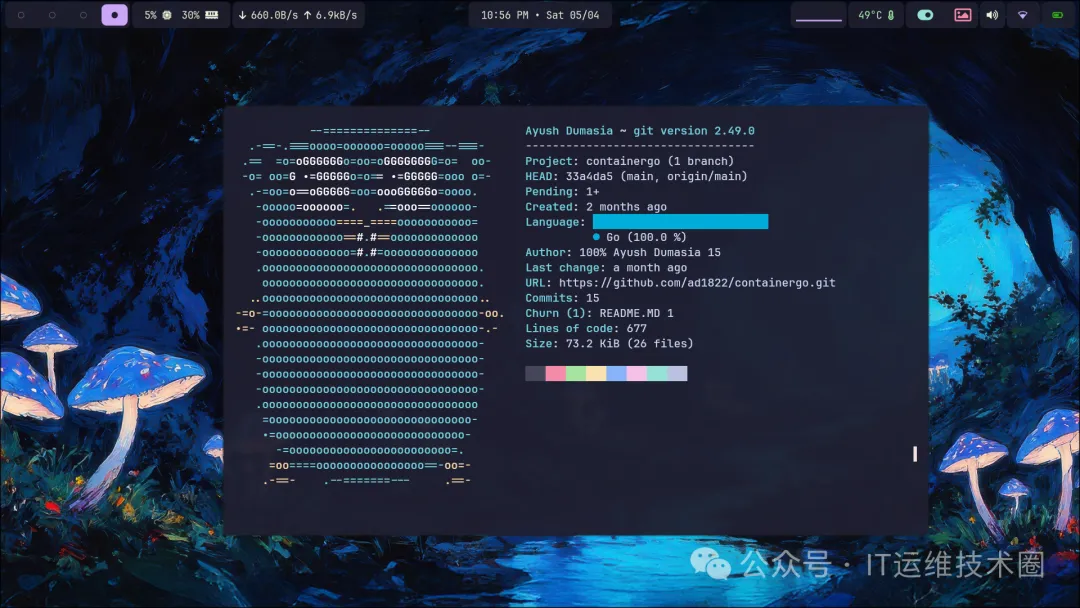Open the wallpaper picker image icon

coord(962,15)
